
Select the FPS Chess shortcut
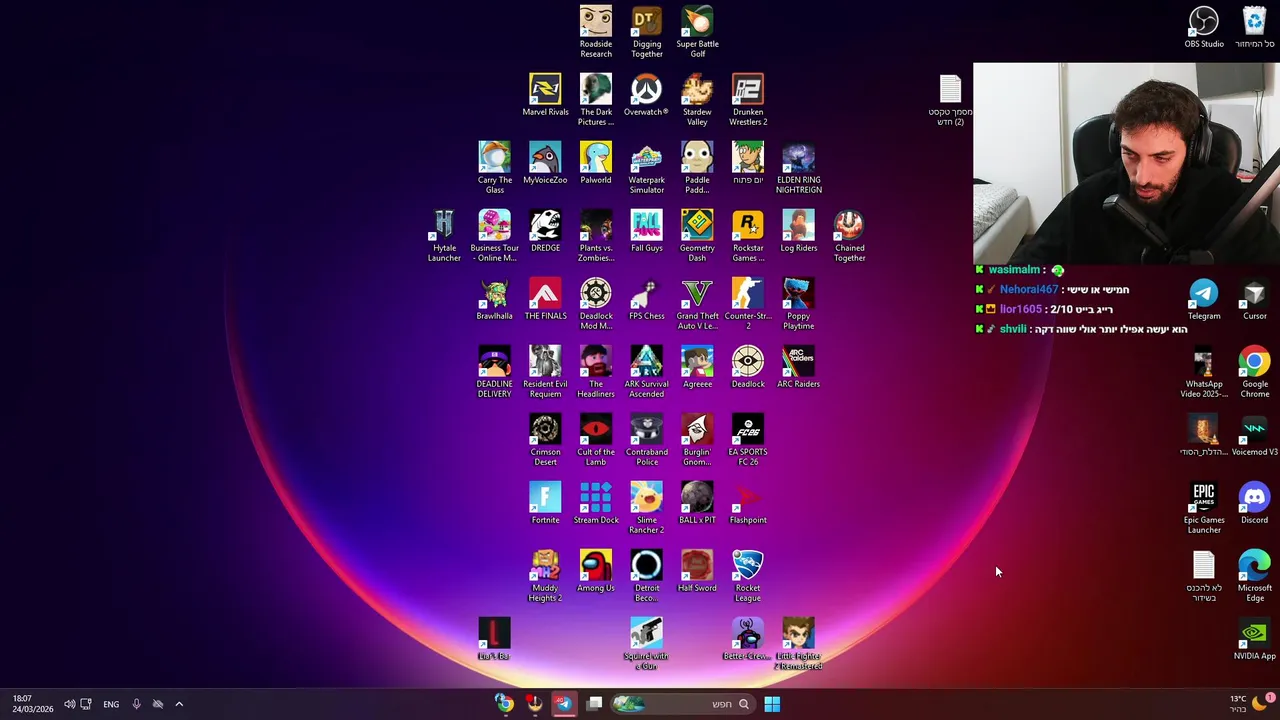click(647, 299)
